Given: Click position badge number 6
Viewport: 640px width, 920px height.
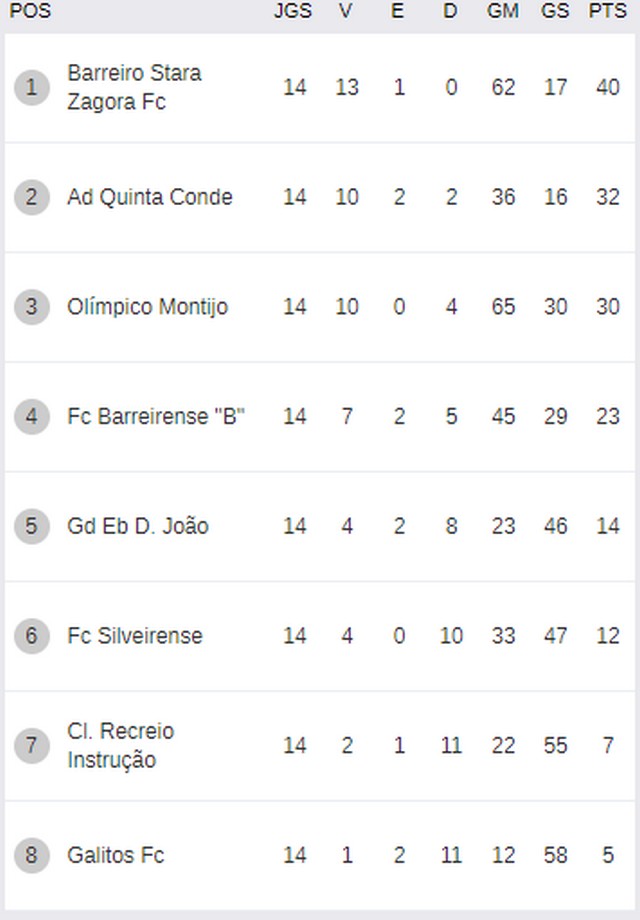Looking at the screenshot, I should pos(32,636).
